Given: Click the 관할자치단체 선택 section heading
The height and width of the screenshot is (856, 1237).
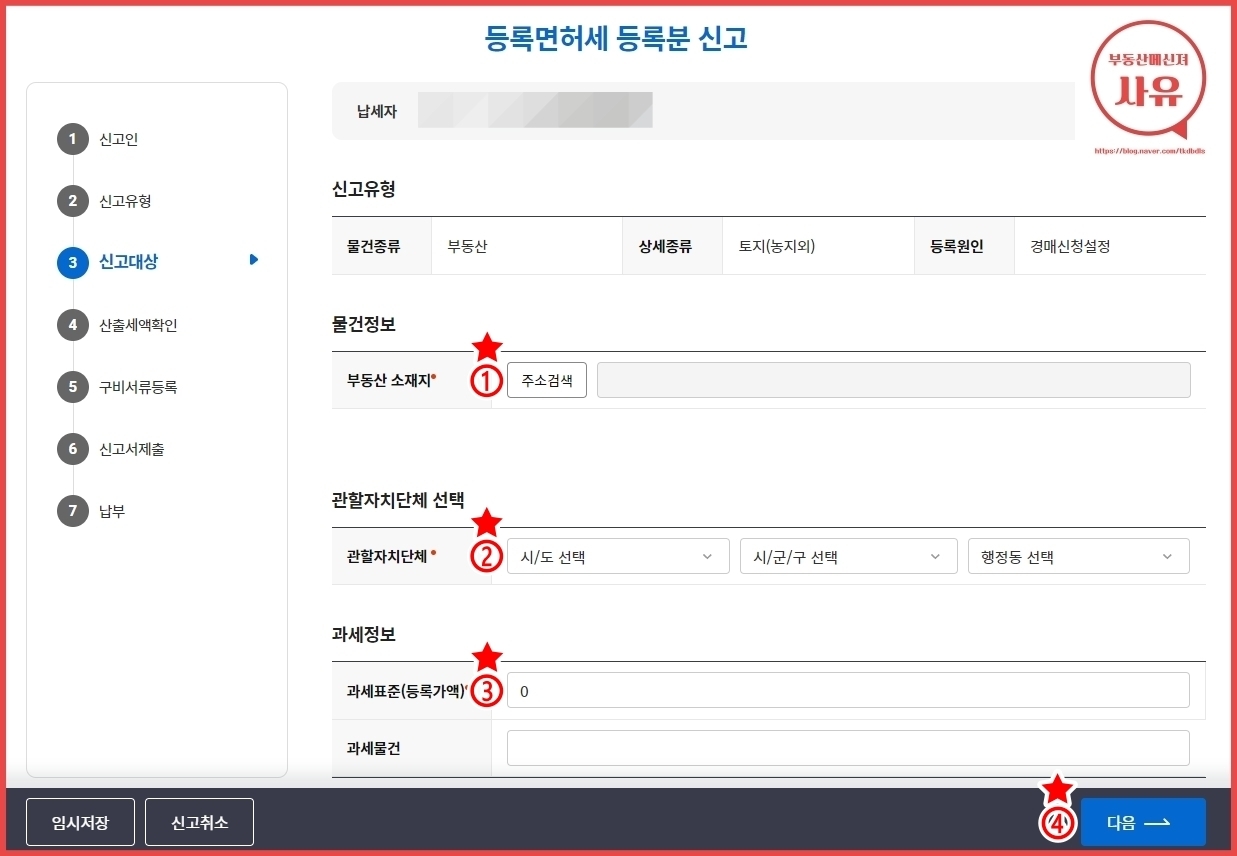Looking at the screenshot, I should point(398,501).
